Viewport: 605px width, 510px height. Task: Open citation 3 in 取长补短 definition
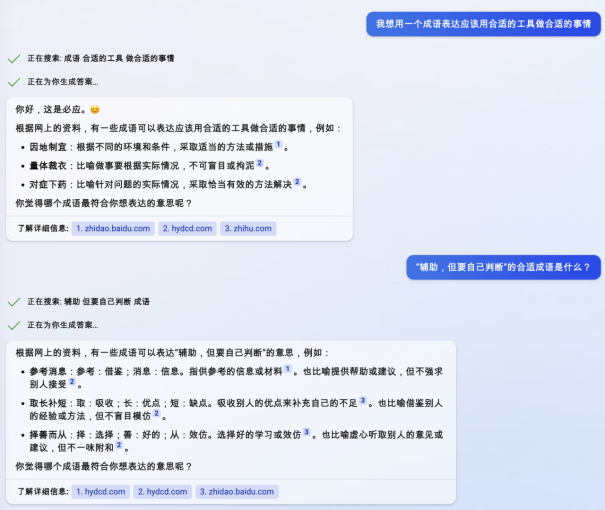pos(363,401)
